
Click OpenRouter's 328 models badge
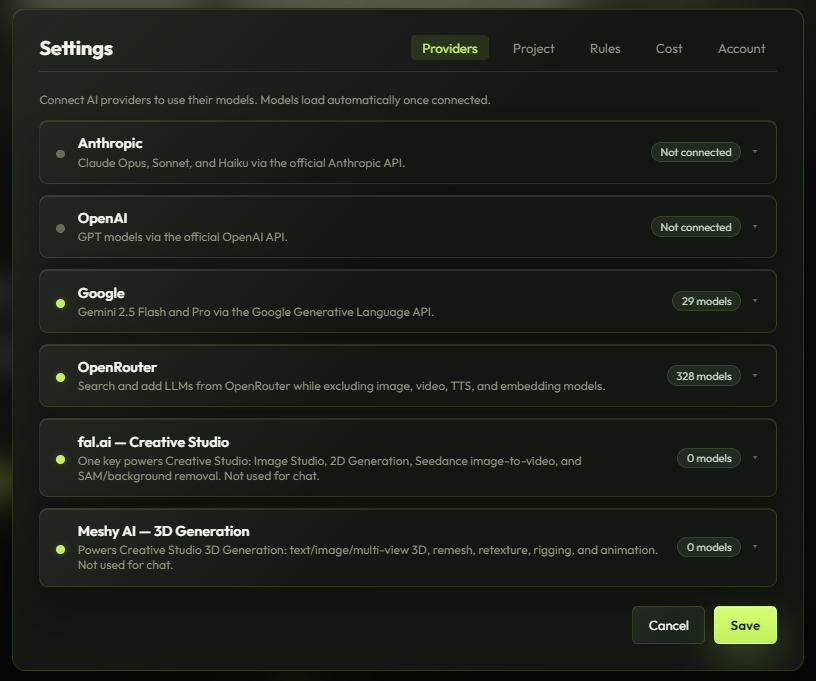tap(704, 376)
